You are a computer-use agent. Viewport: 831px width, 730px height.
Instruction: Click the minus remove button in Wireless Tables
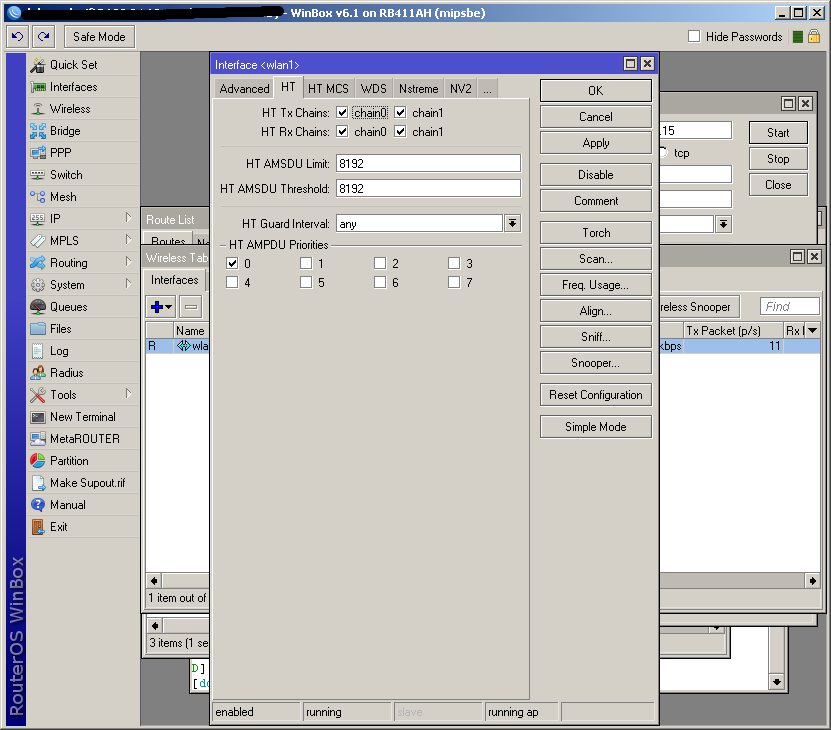(x=191, y=306)
